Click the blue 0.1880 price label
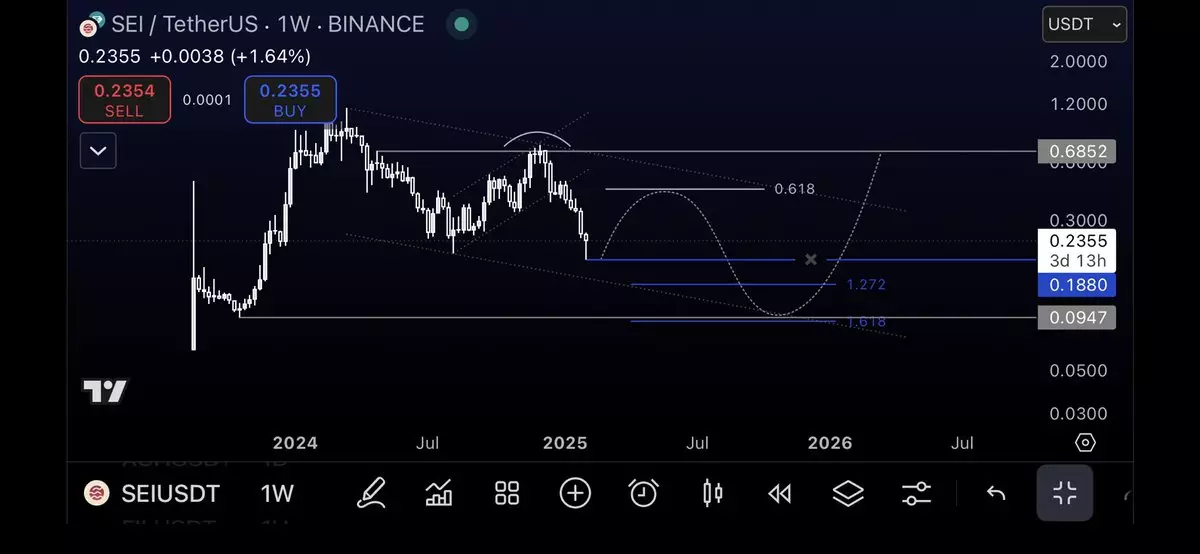1200x554 pixels. pos(1077,286)
